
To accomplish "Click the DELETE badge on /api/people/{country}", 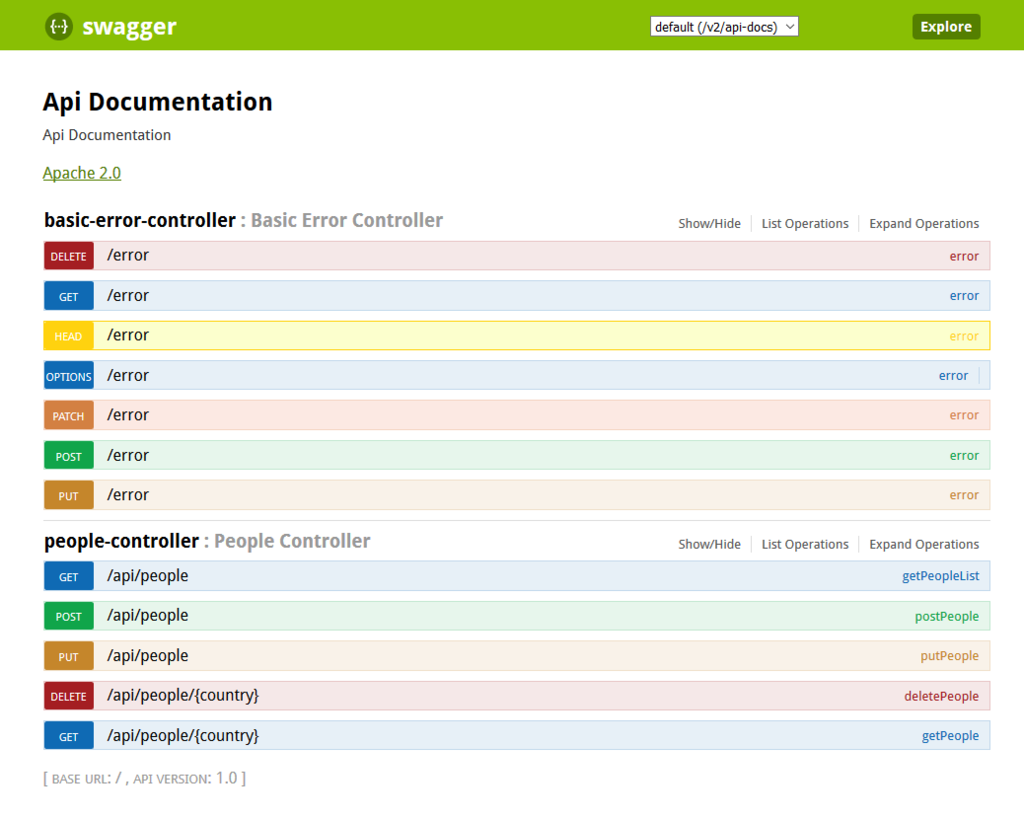I will (69, 696).
